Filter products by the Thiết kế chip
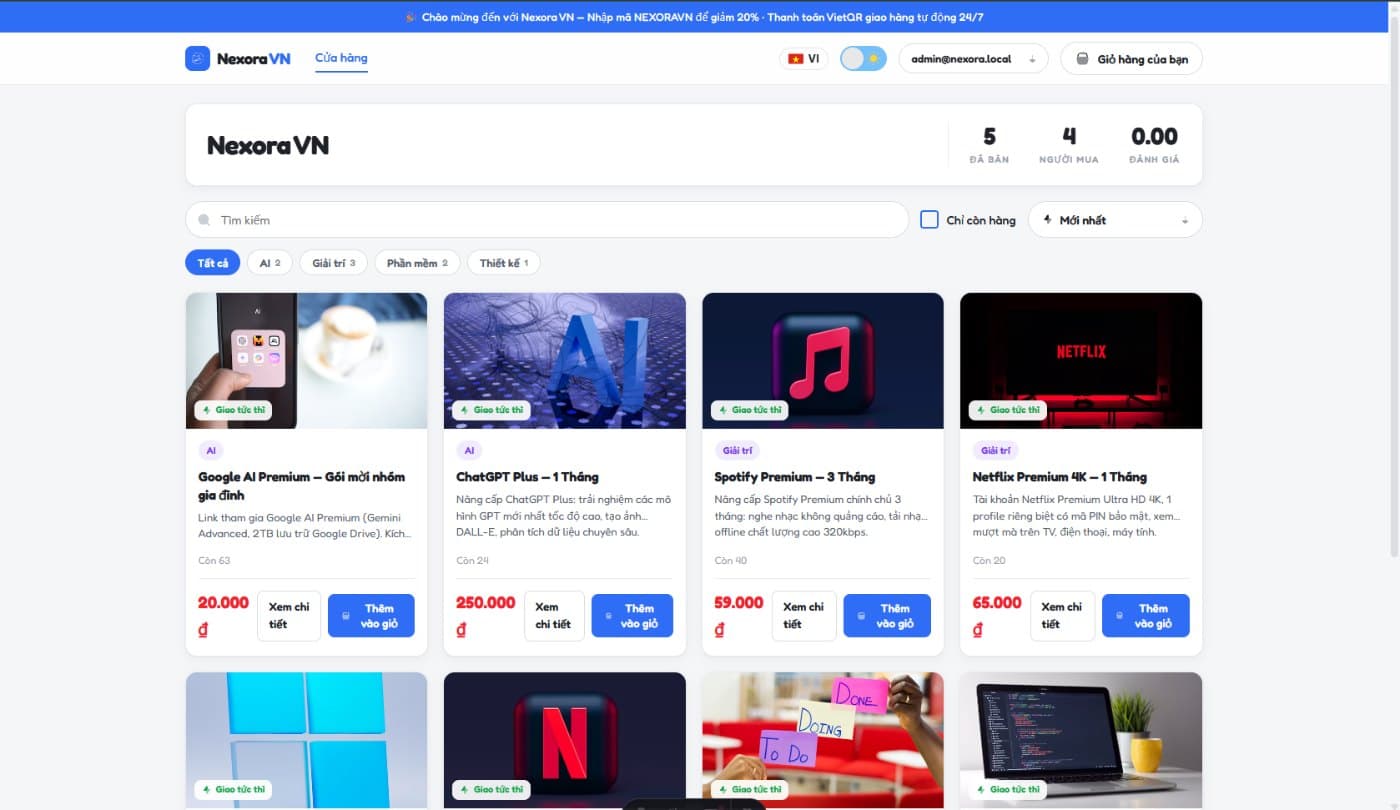Viewport: 1400px width, 810px height. [x=504, y=263]
